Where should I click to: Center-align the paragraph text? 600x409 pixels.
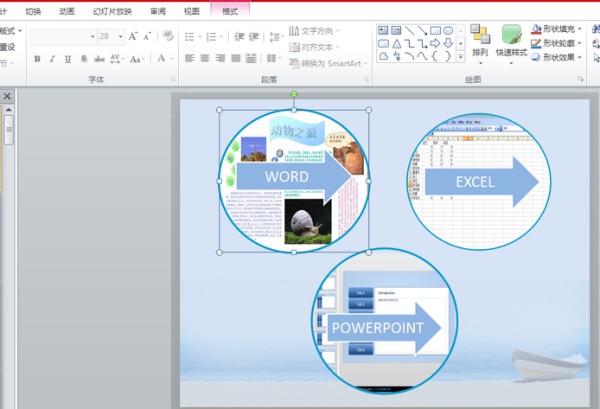click(205, 59)
